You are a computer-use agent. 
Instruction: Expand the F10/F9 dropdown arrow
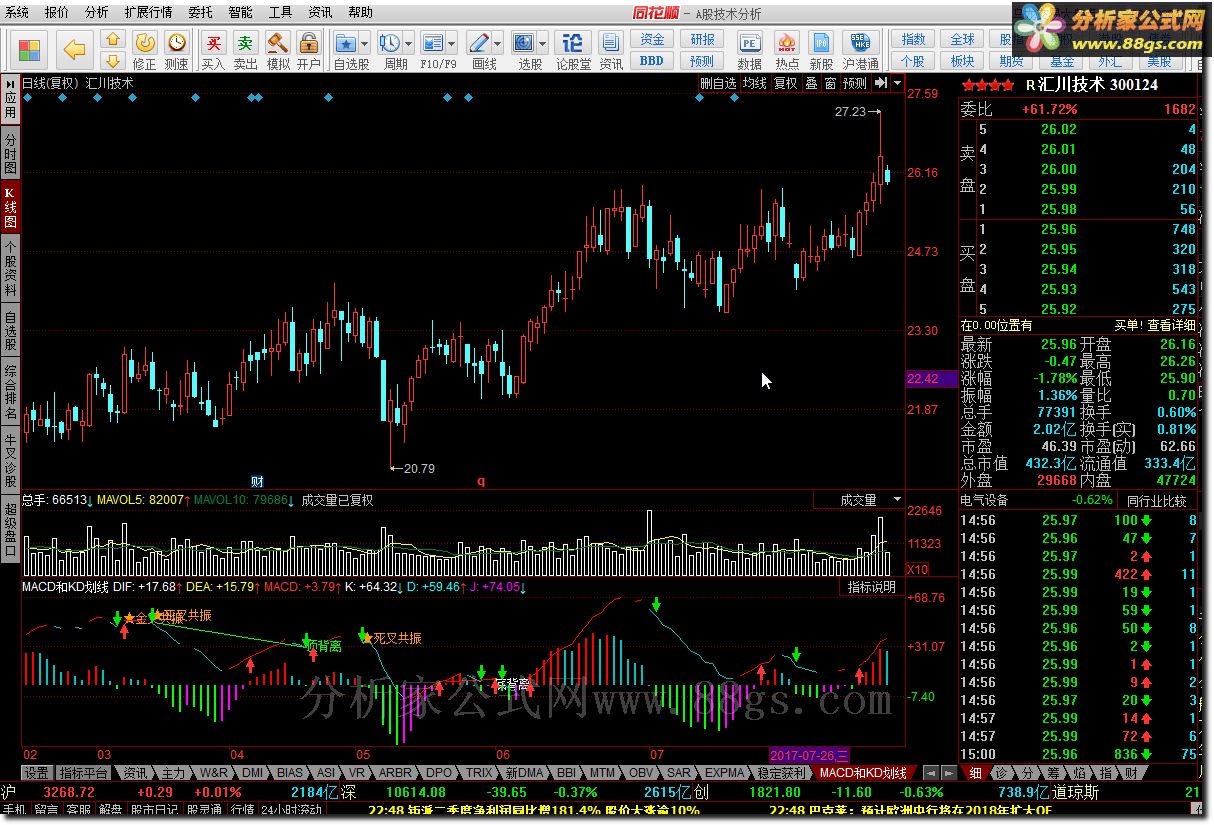452,43
